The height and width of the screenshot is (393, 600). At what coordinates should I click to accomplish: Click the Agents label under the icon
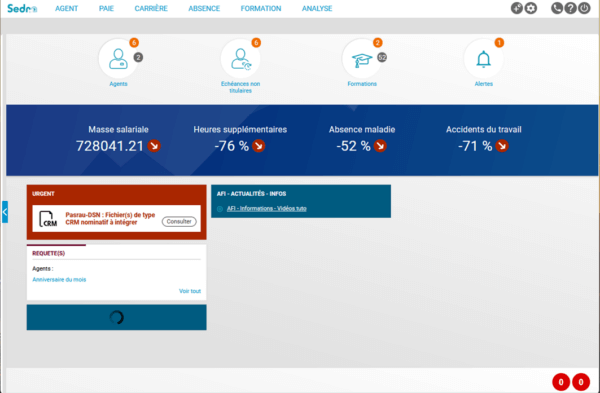coord(118,84)
